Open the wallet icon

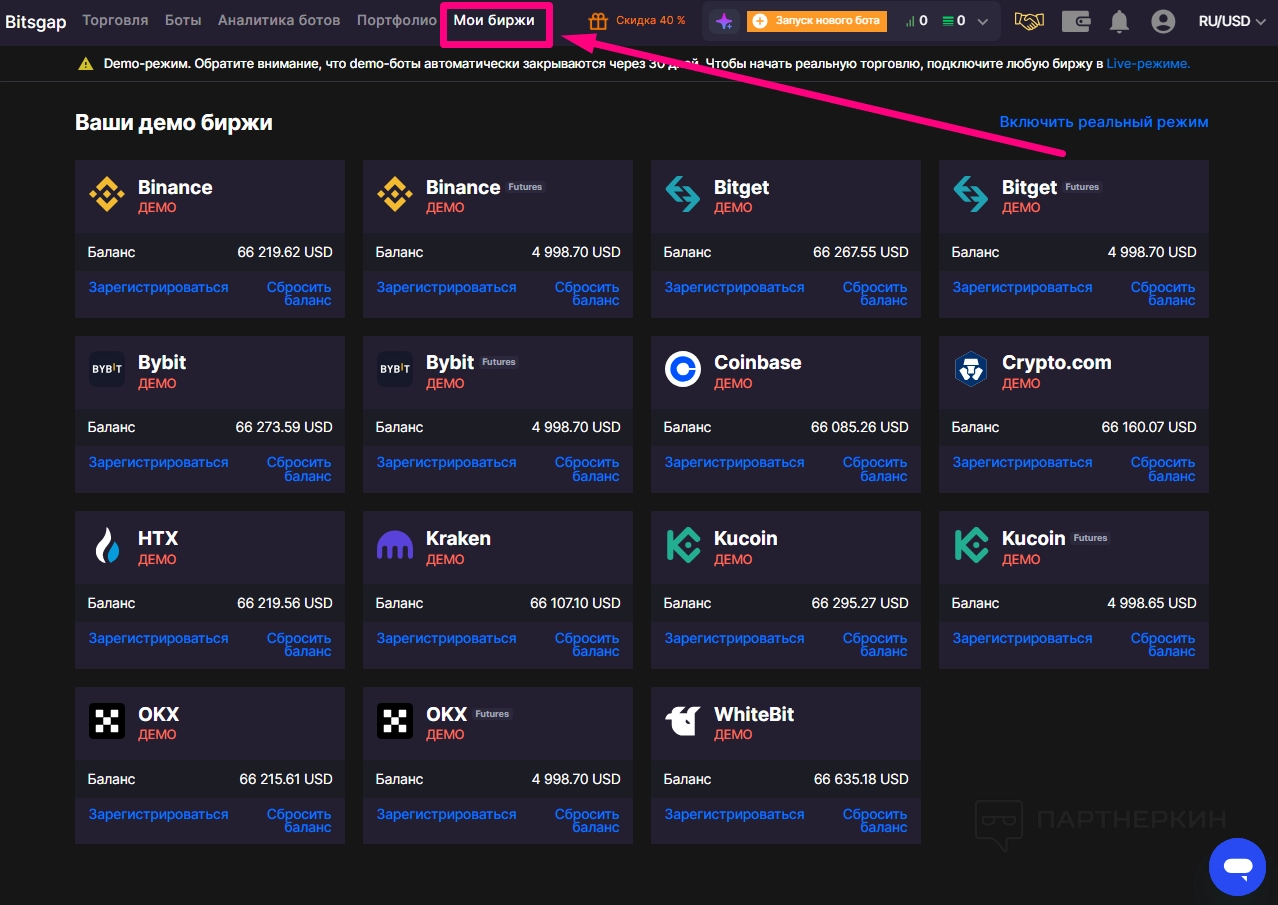point(1076,21)
